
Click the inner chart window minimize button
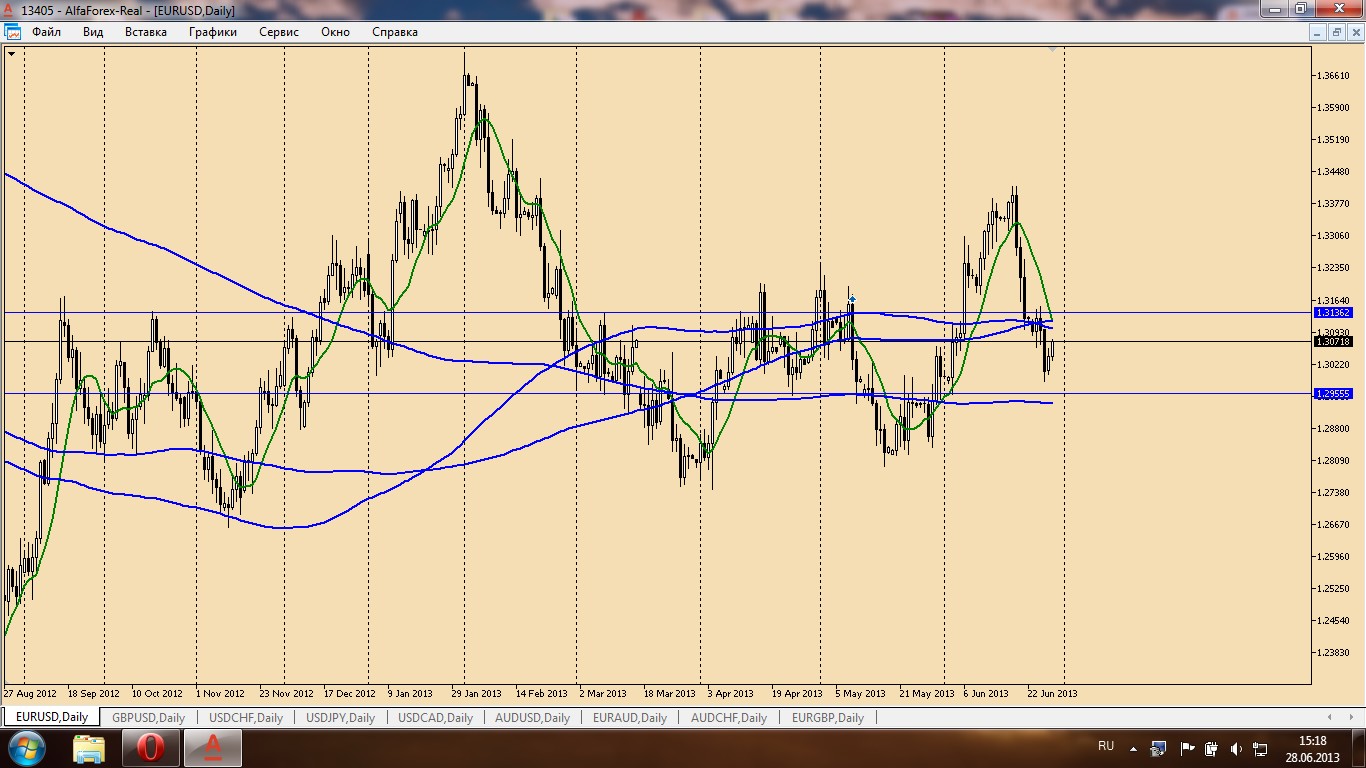1319,32
